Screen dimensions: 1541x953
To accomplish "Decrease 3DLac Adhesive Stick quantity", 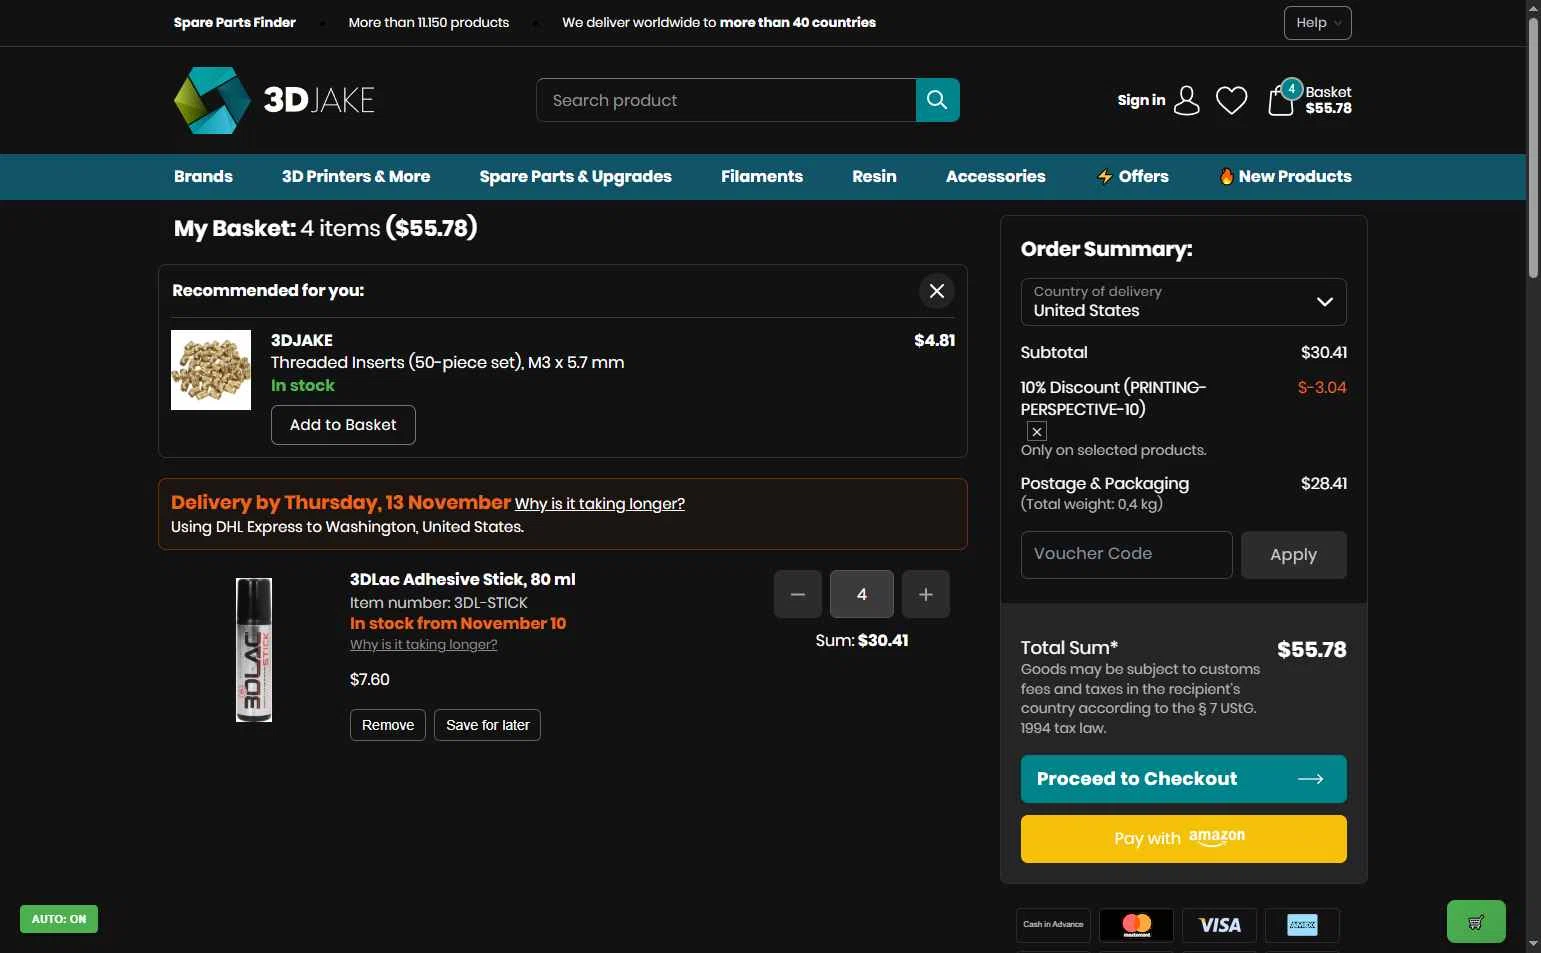I will tap(798, 594).
